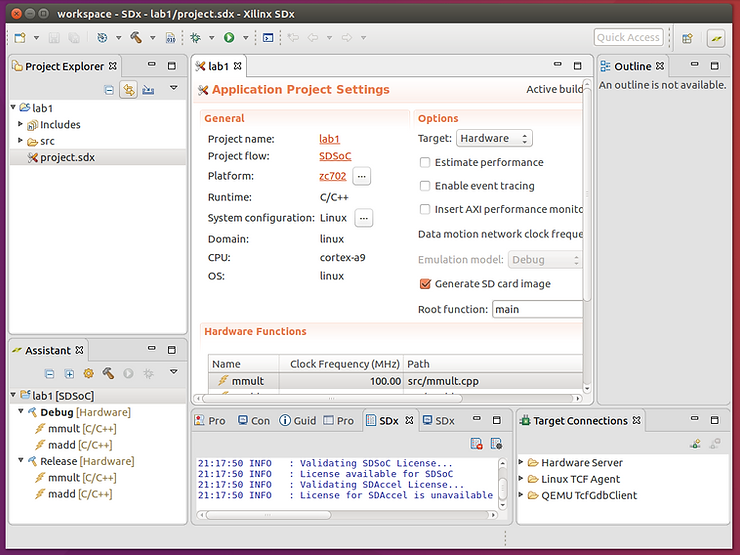This screenshot has width=740, height=555.
Task: Select mmult [C/C++] under Debug
Action: pyautogui.click(x=82, y=429)
